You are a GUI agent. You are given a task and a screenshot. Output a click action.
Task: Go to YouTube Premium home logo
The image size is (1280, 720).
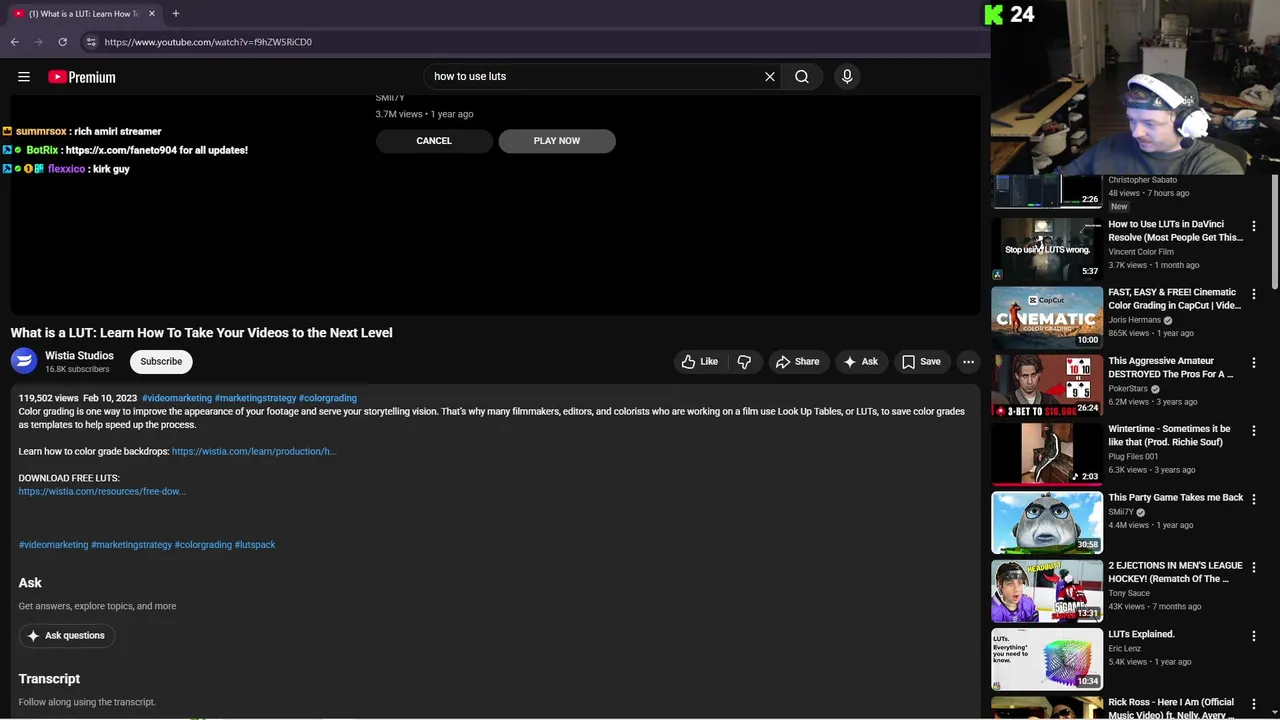point(82,77)
